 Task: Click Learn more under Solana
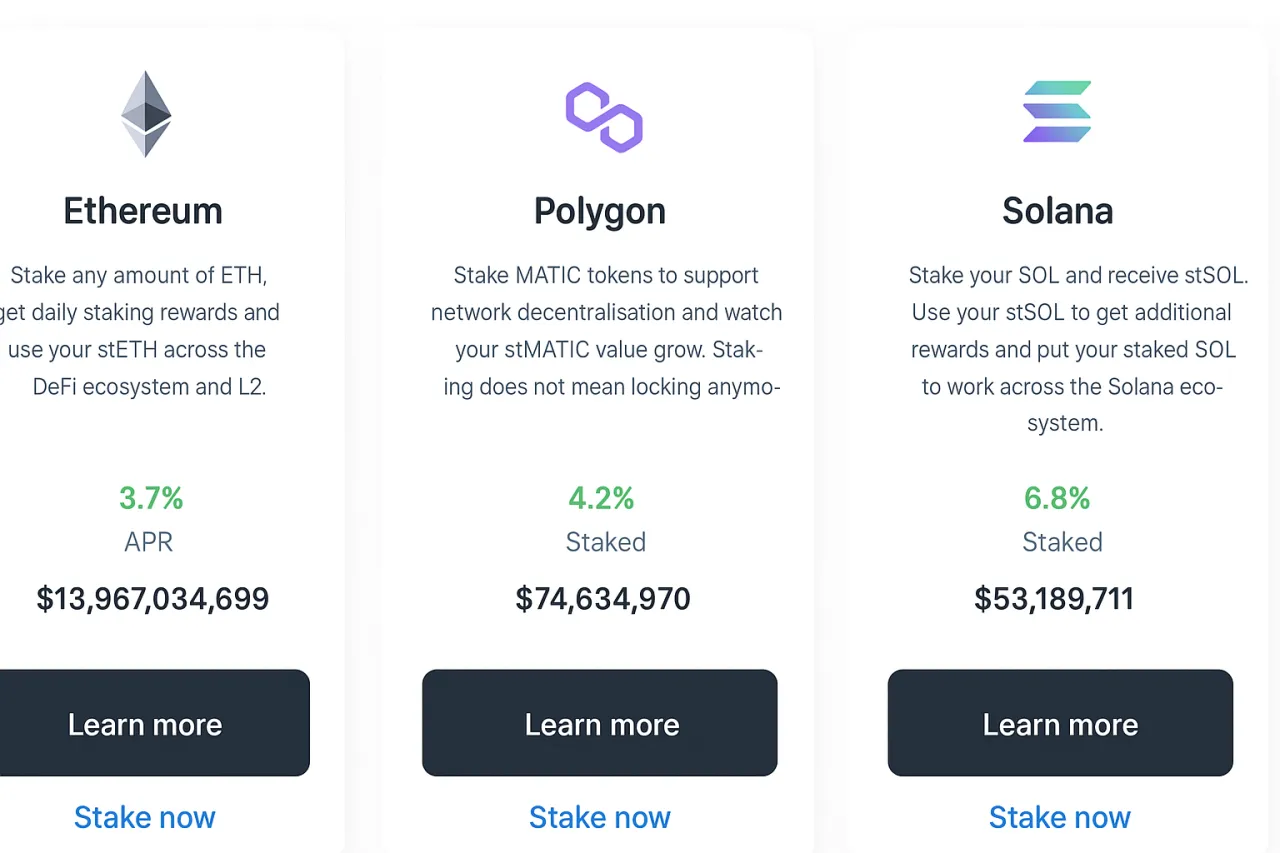(x=1060, y=723)
